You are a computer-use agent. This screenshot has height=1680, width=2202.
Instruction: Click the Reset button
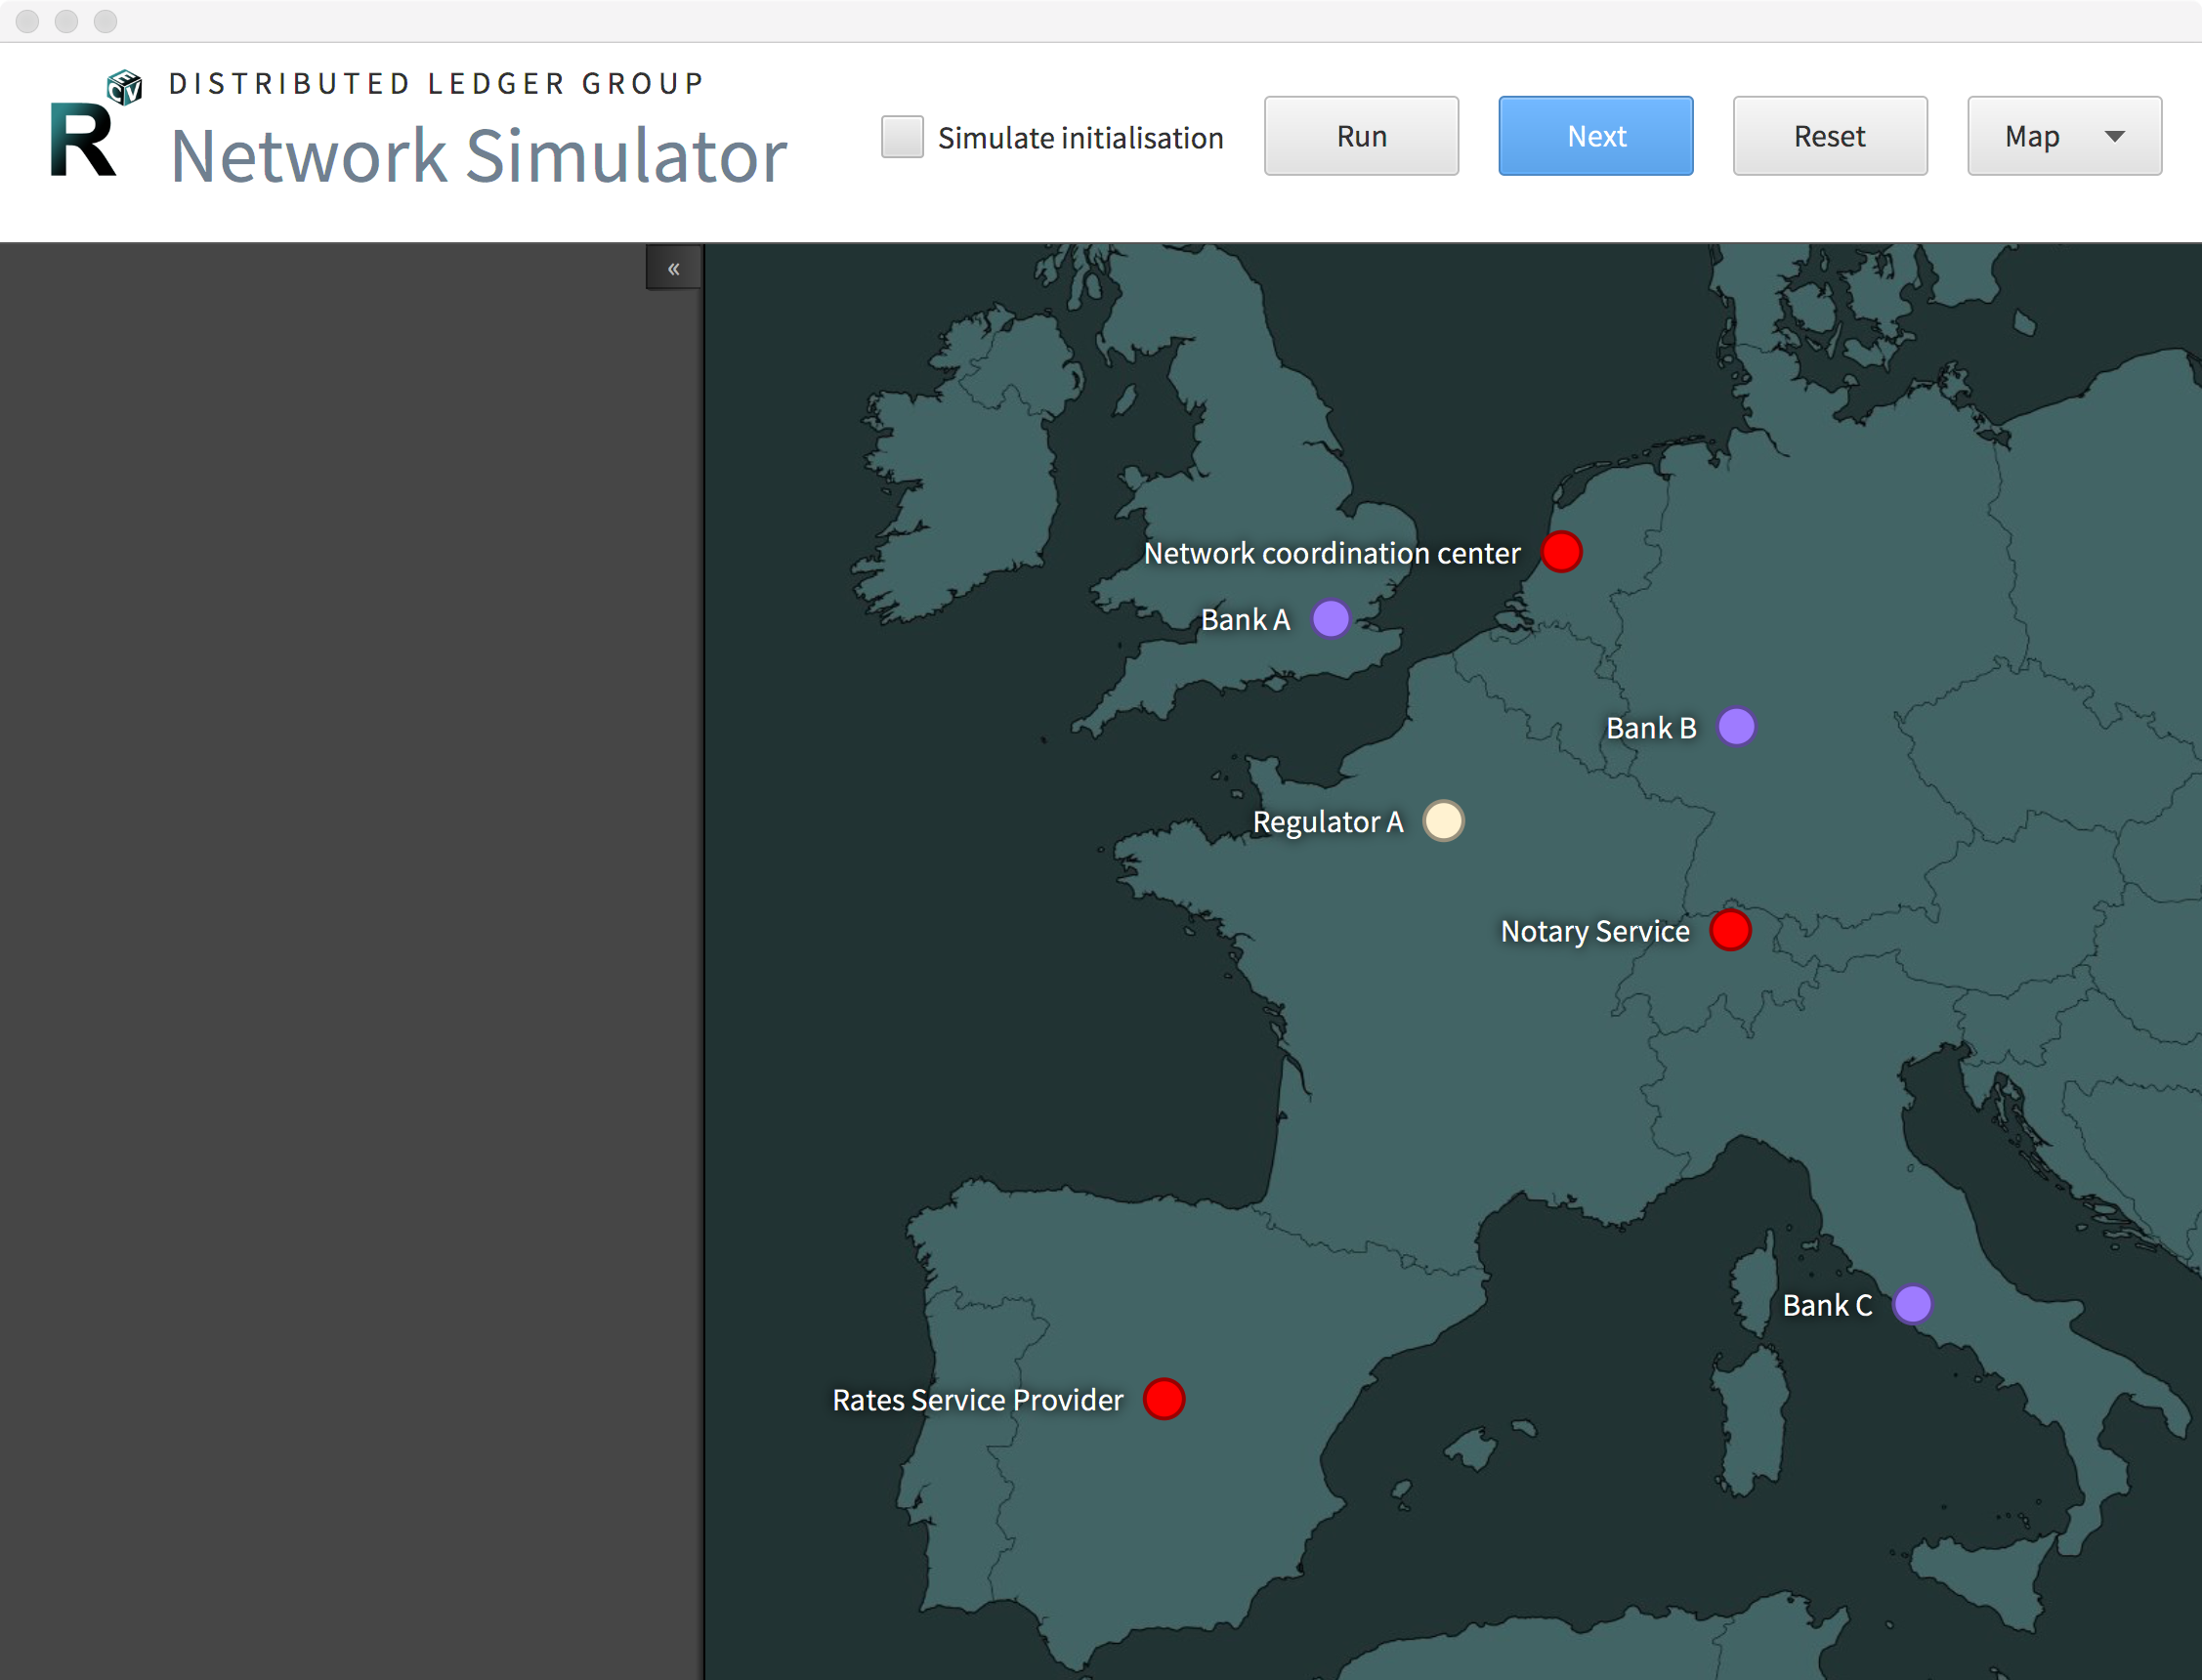(x=1830, y=136)
